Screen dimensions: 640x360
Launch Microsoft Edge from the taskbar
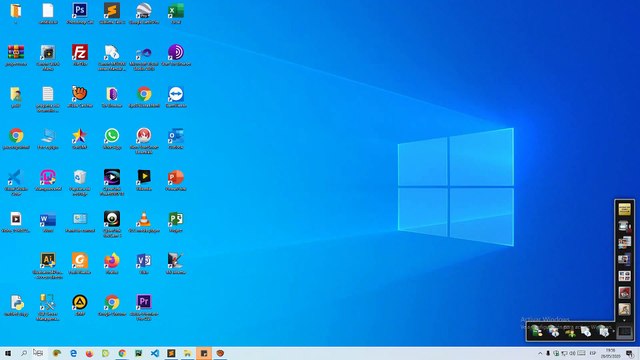point(73,353)
